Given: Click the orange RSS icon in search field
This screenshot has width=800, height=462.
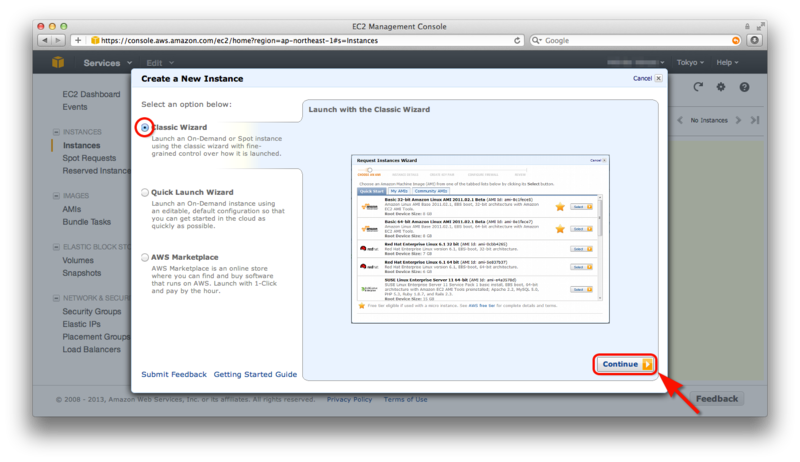Looking at the screenshot, I should click(736, 40).
